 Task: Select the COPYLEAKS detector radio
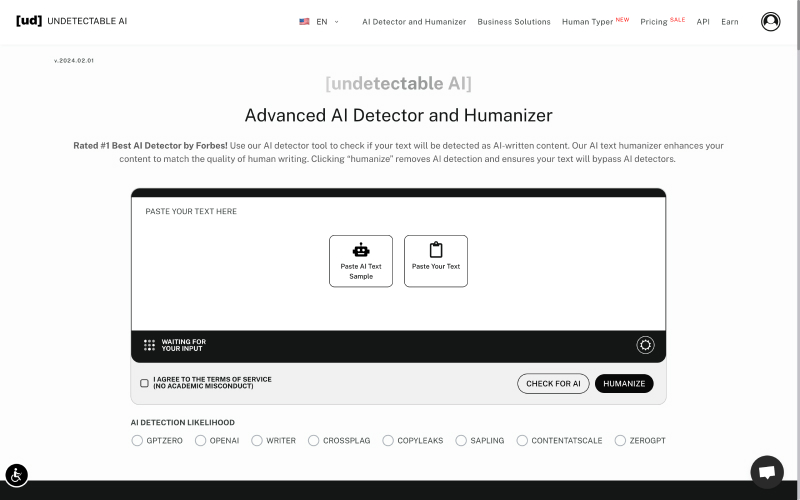tap(388, 440)
